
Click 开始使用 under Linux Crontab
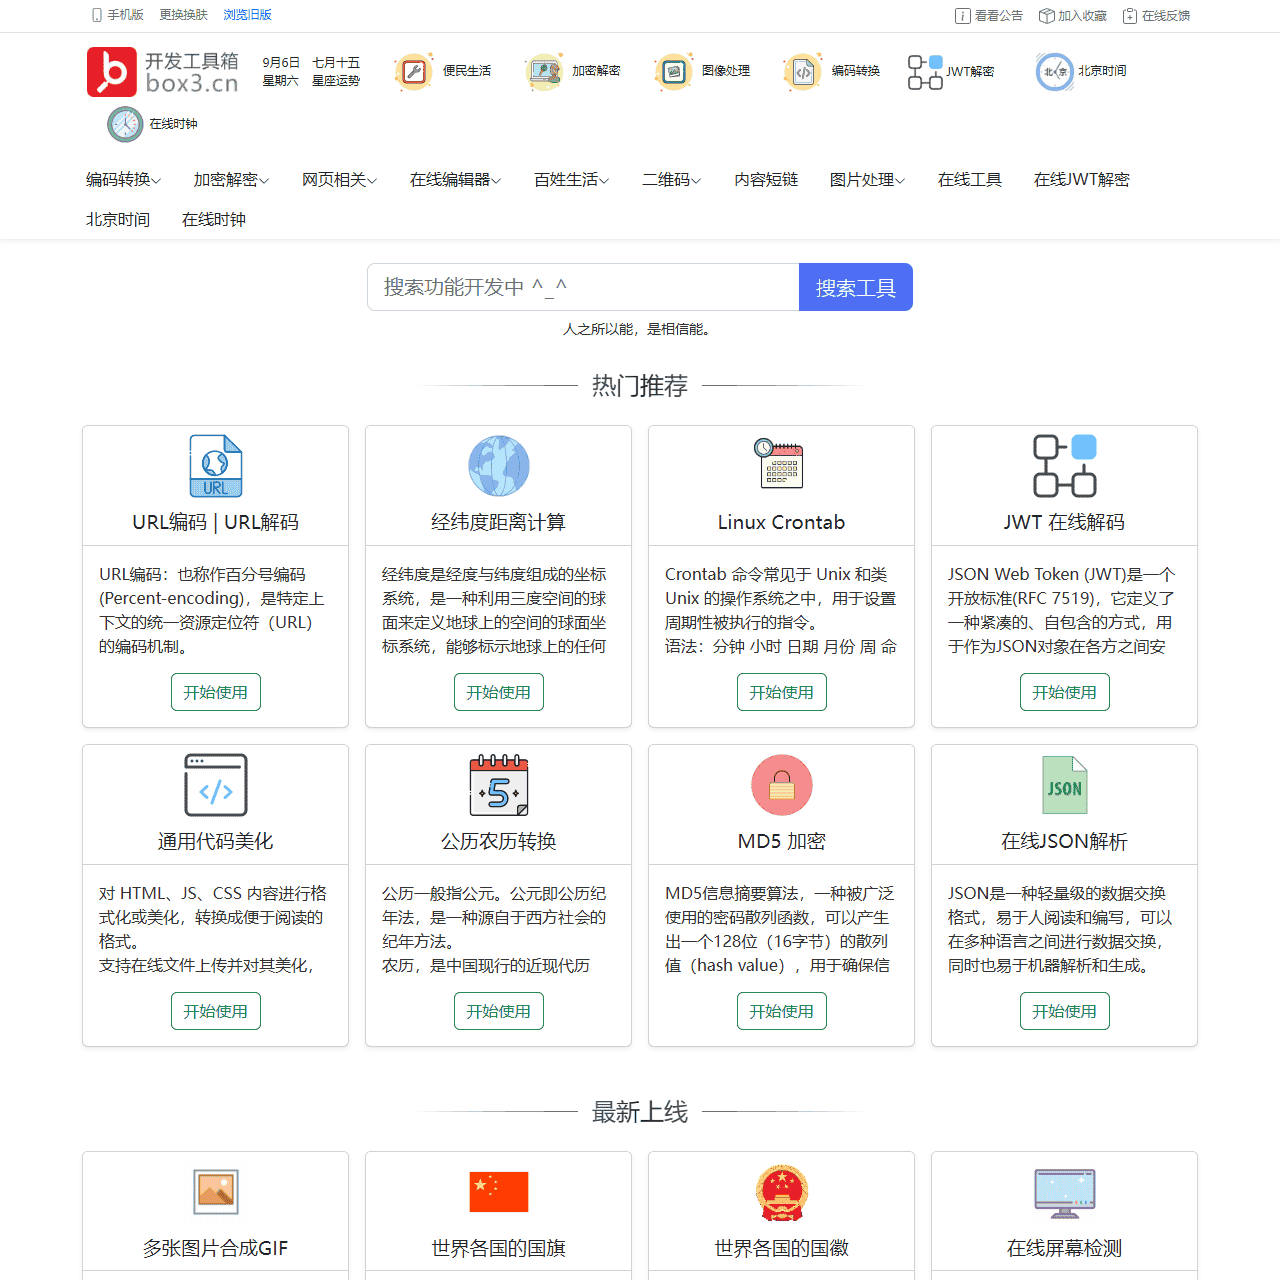[x=782, y=691]
